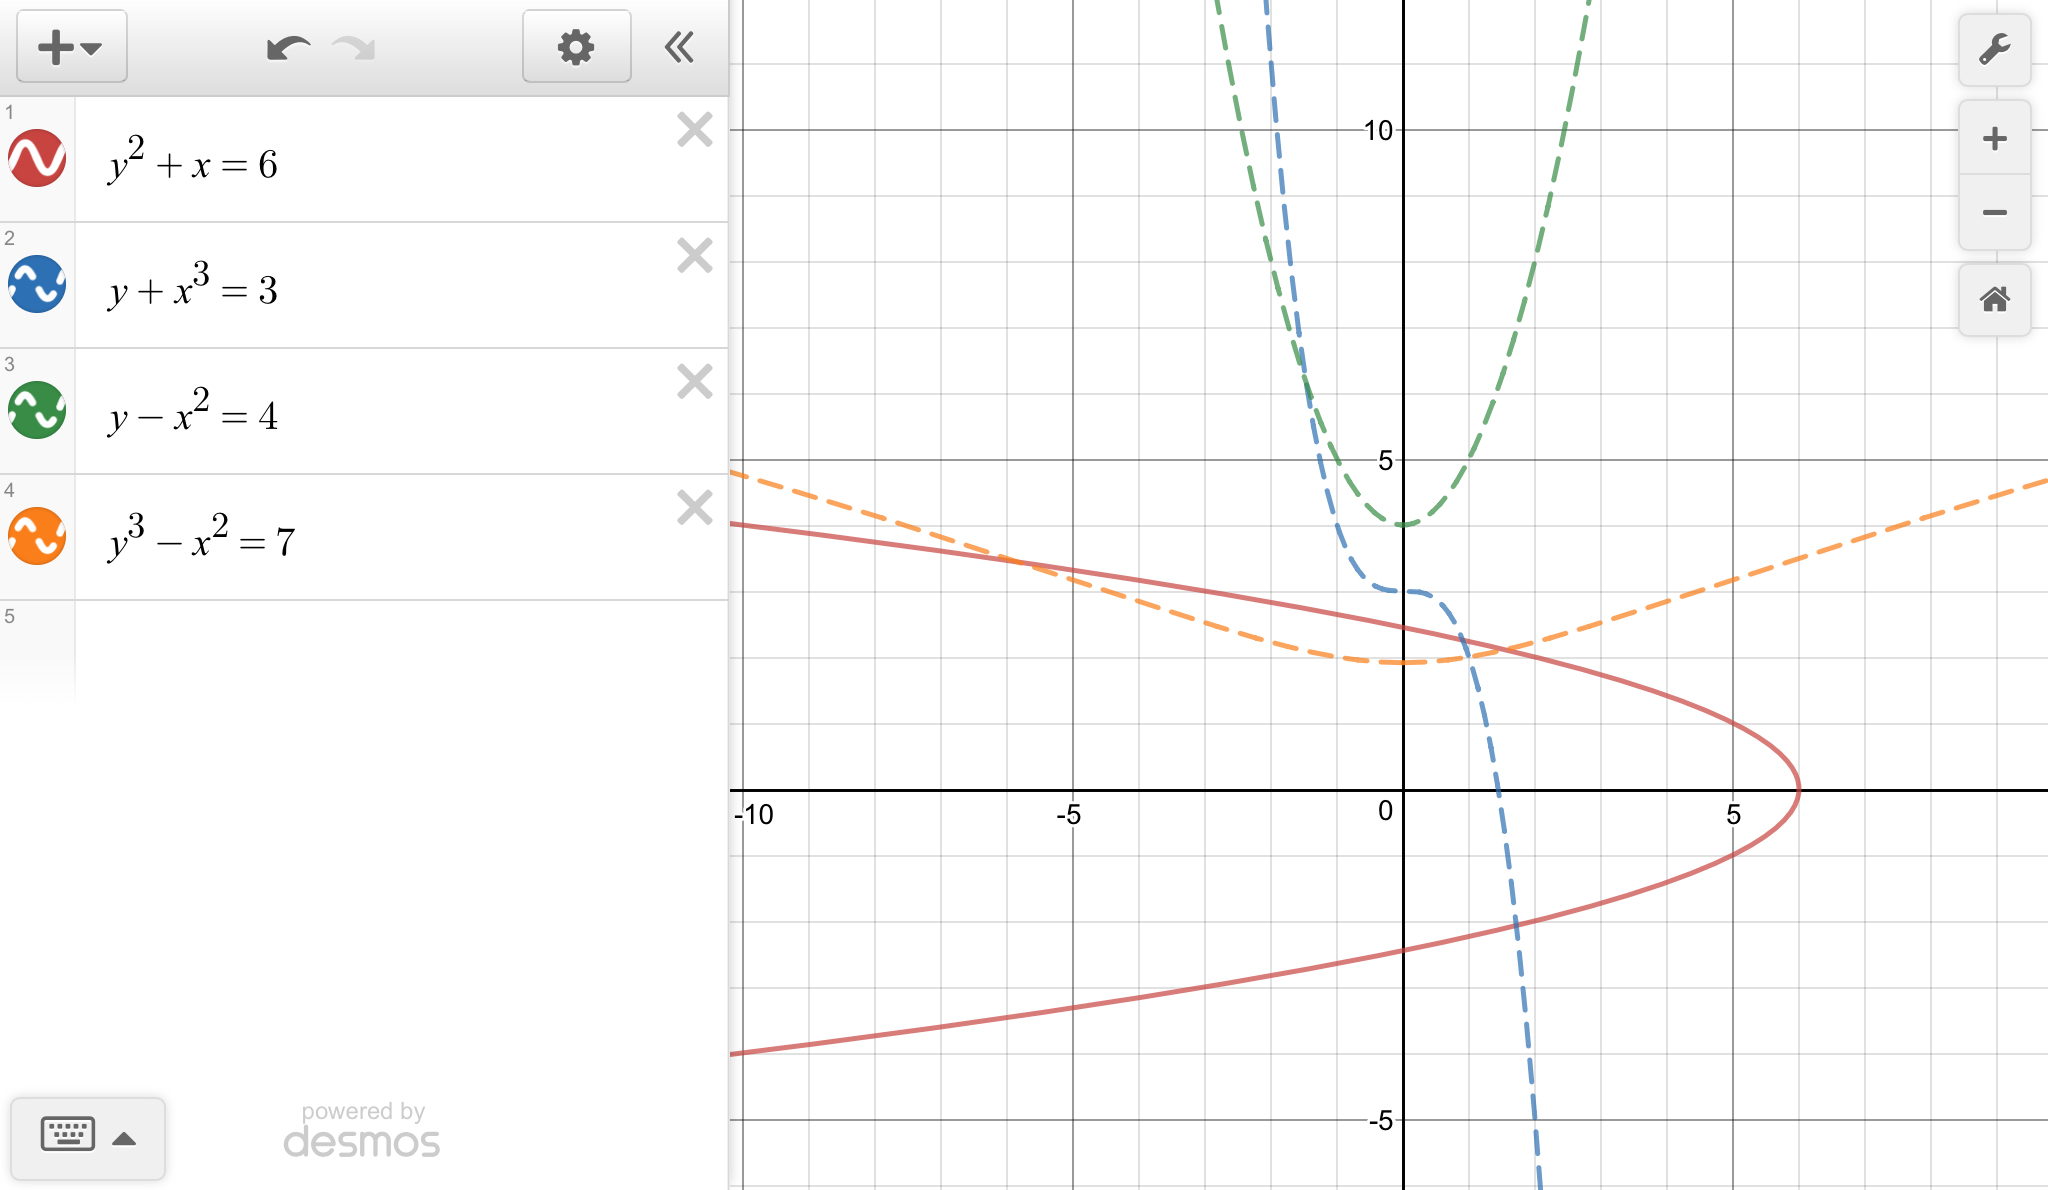Toggle the orange y³−x²=7 curve
Screen dimensions: 2048x1190
click(38, 536)
